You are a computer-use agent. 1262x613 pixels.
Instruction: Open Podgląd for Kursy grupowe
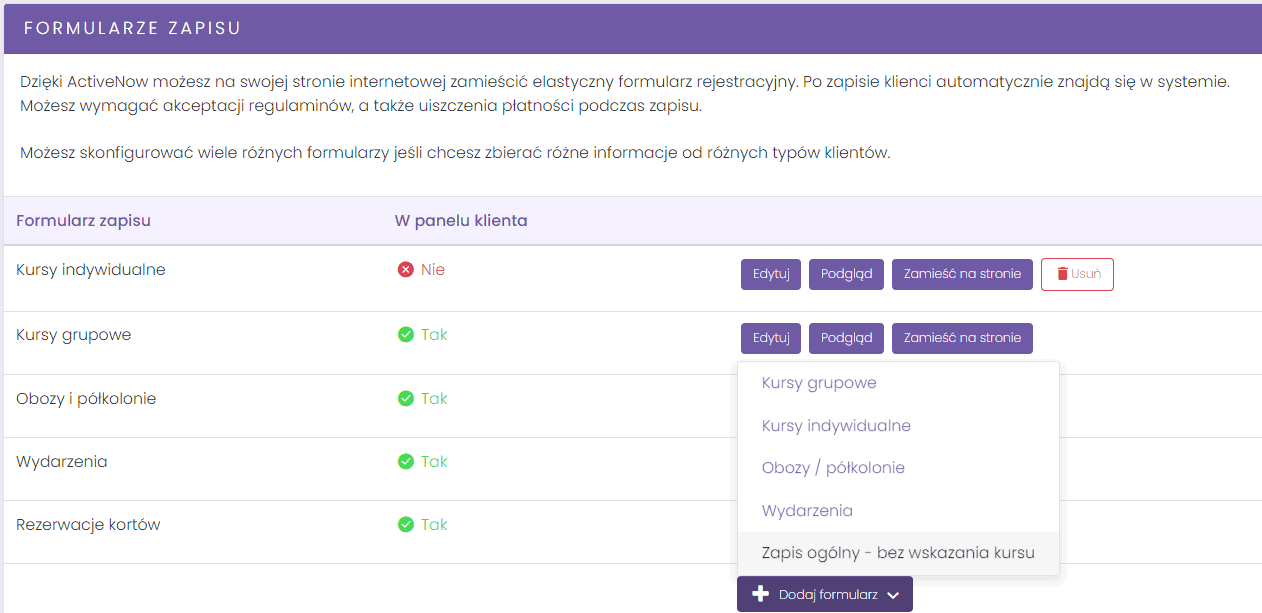pos(846,338)
